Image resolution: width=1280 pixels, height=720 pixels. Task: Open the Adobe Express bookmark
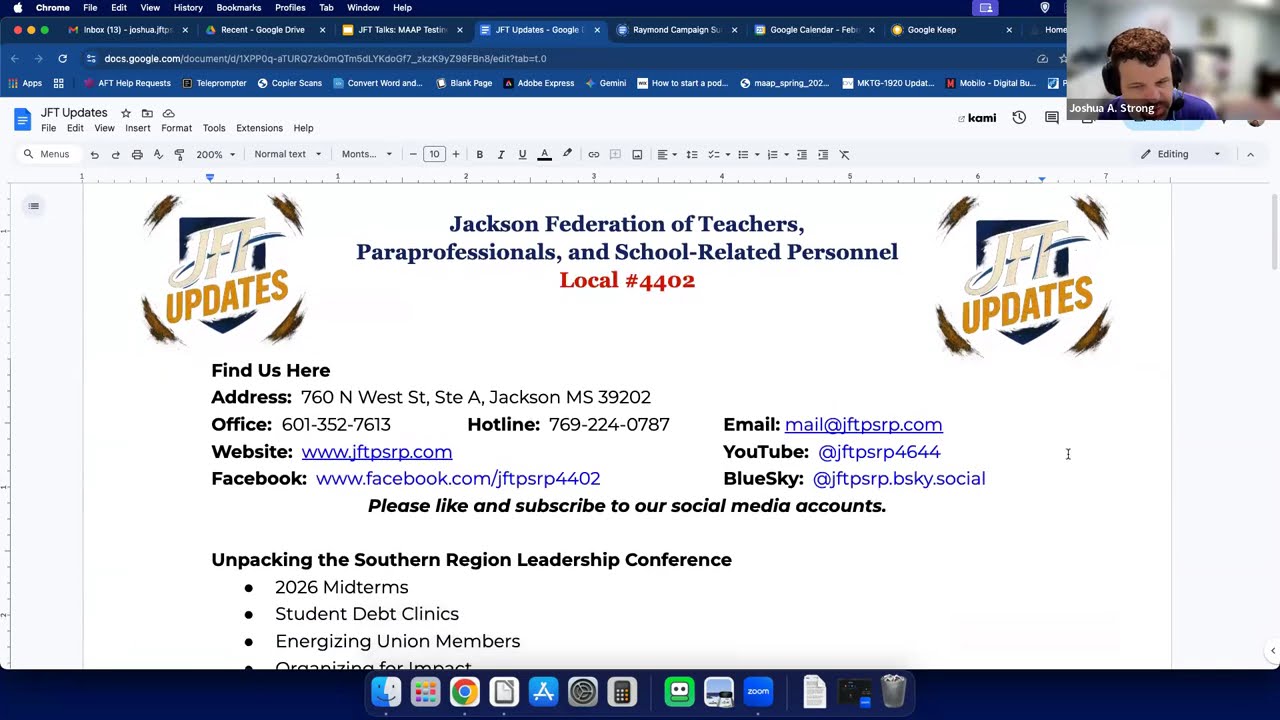coord(539,83)
